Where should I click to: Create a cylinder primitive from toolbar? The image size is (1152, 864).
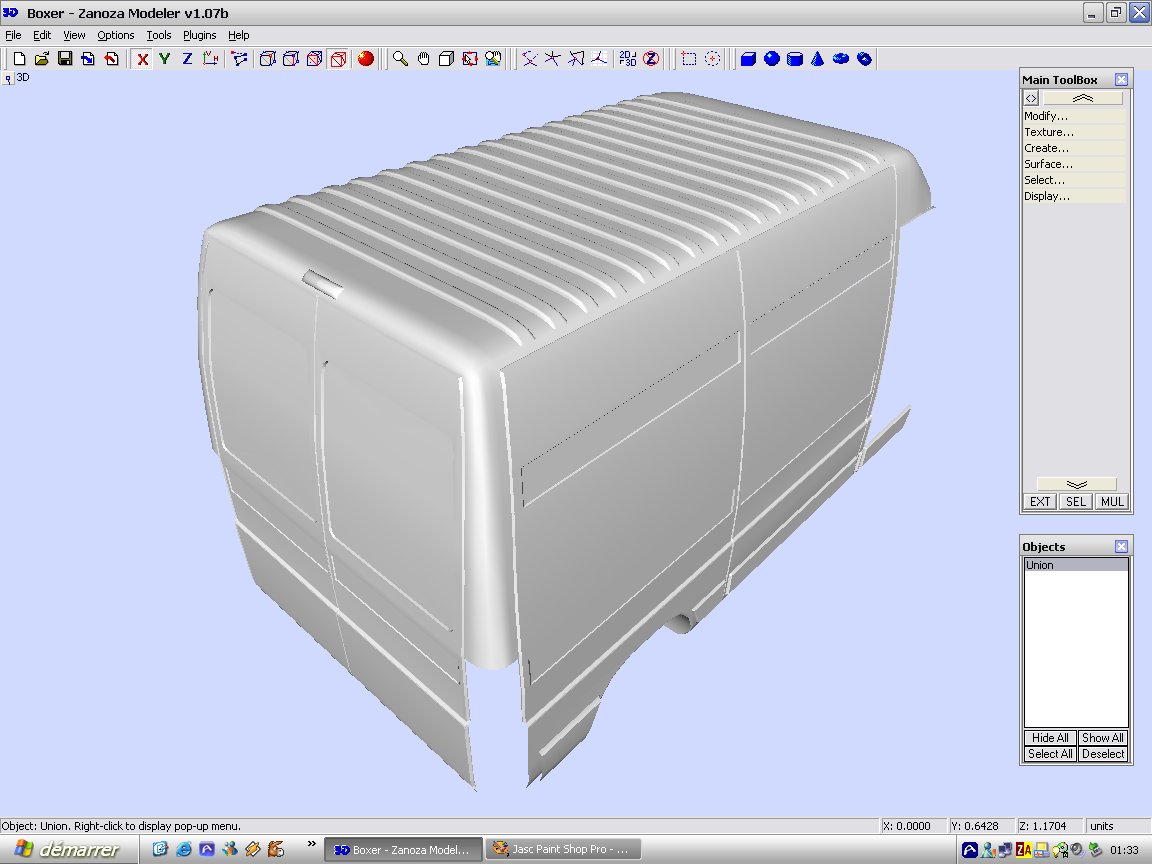pos(795,59)
